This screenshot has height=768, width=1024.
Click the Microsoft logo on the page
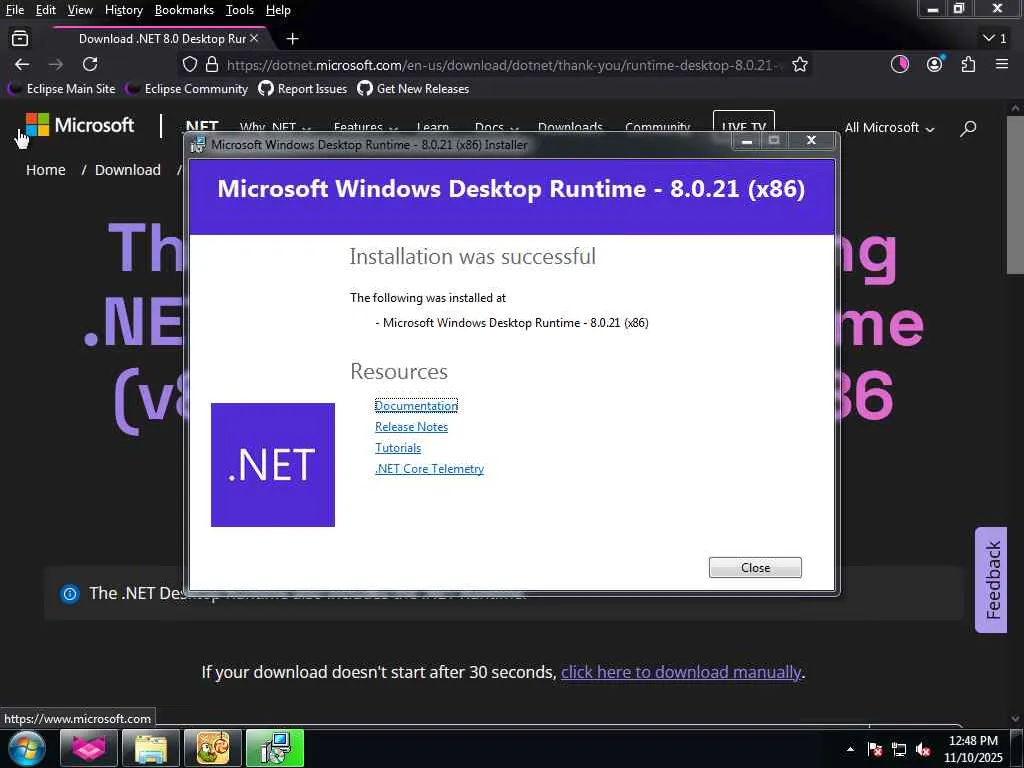coord(80,125)
